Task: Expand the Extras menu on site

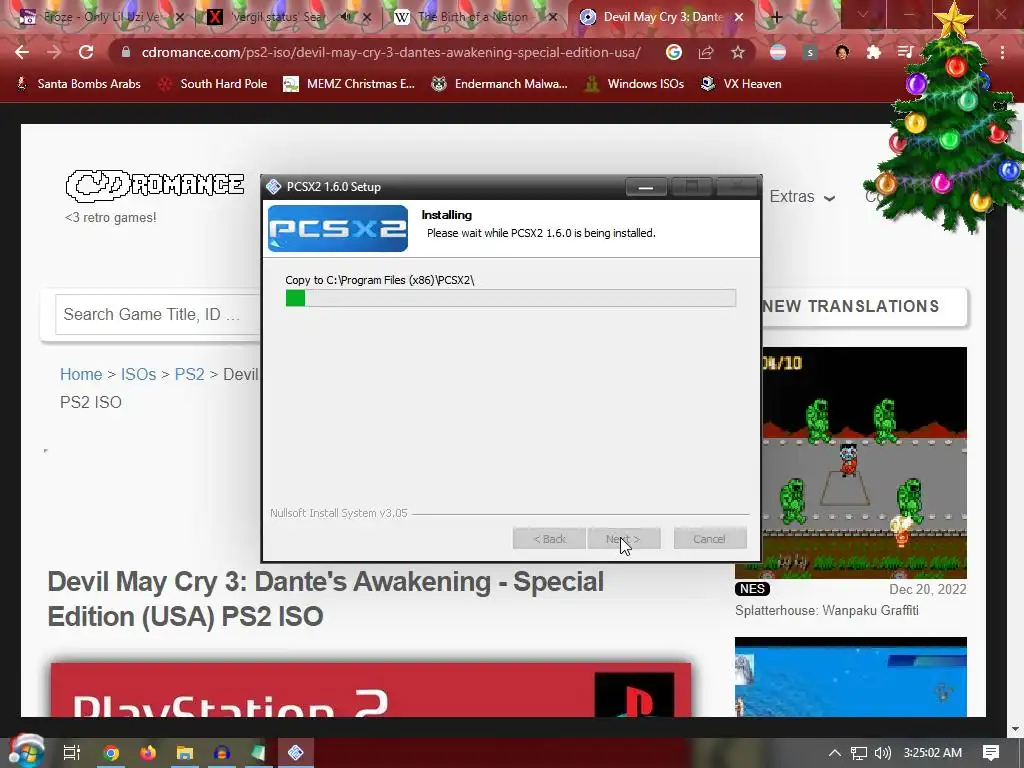Action: 802,197
